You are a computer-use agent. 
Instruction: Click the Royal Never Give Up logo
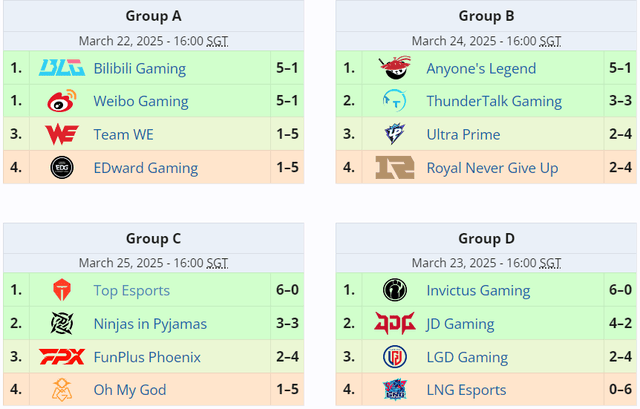[x=395, y=167]
